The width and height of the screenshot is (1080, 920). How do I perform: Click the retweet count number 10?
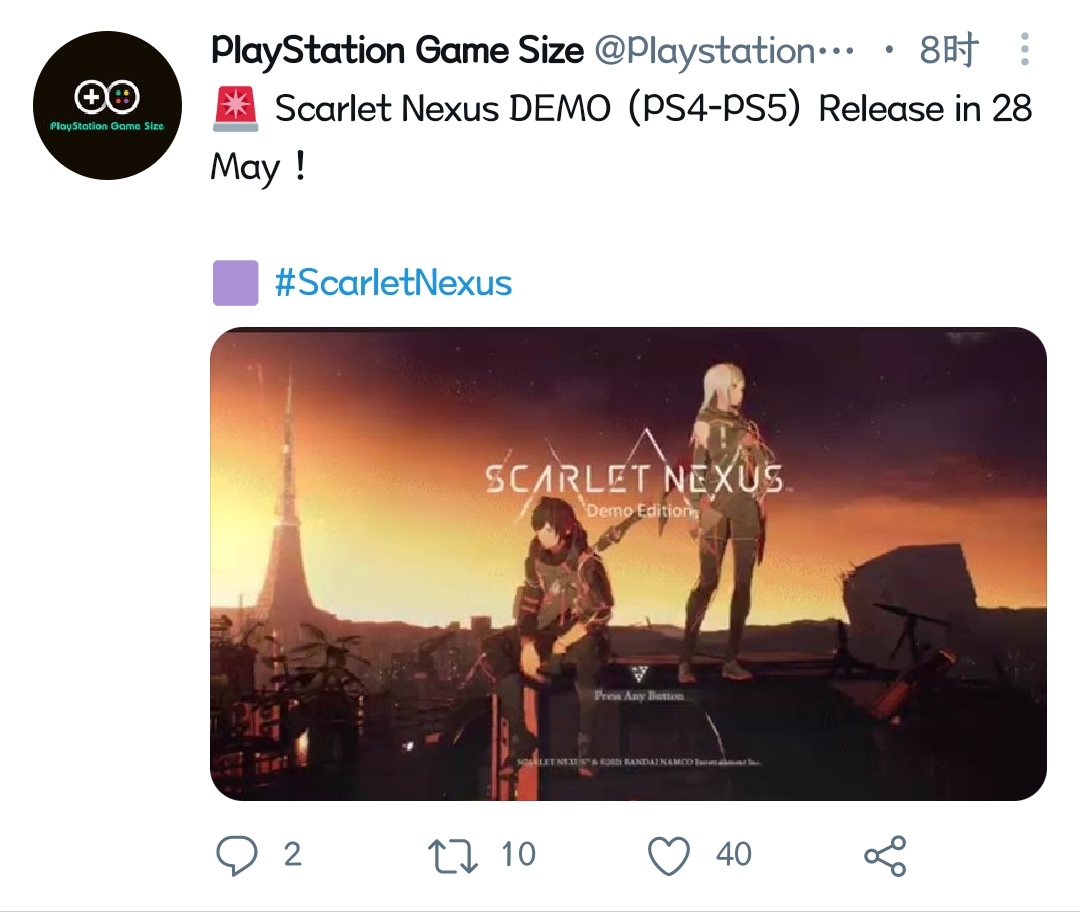click(x=518, y=855)
